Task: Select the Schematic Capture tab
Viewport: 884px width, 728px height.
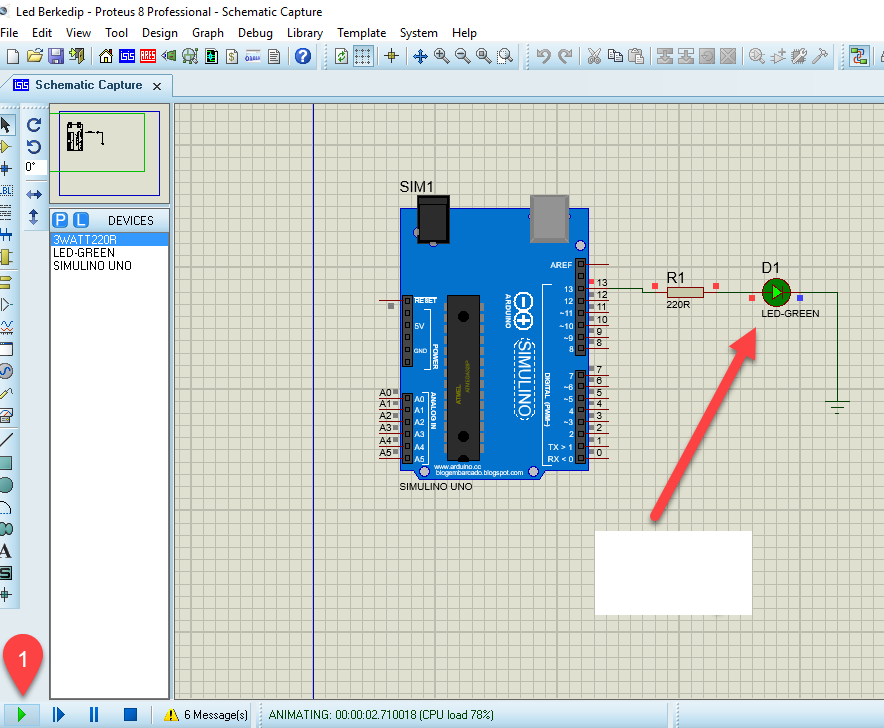Action: pos(88,85)
